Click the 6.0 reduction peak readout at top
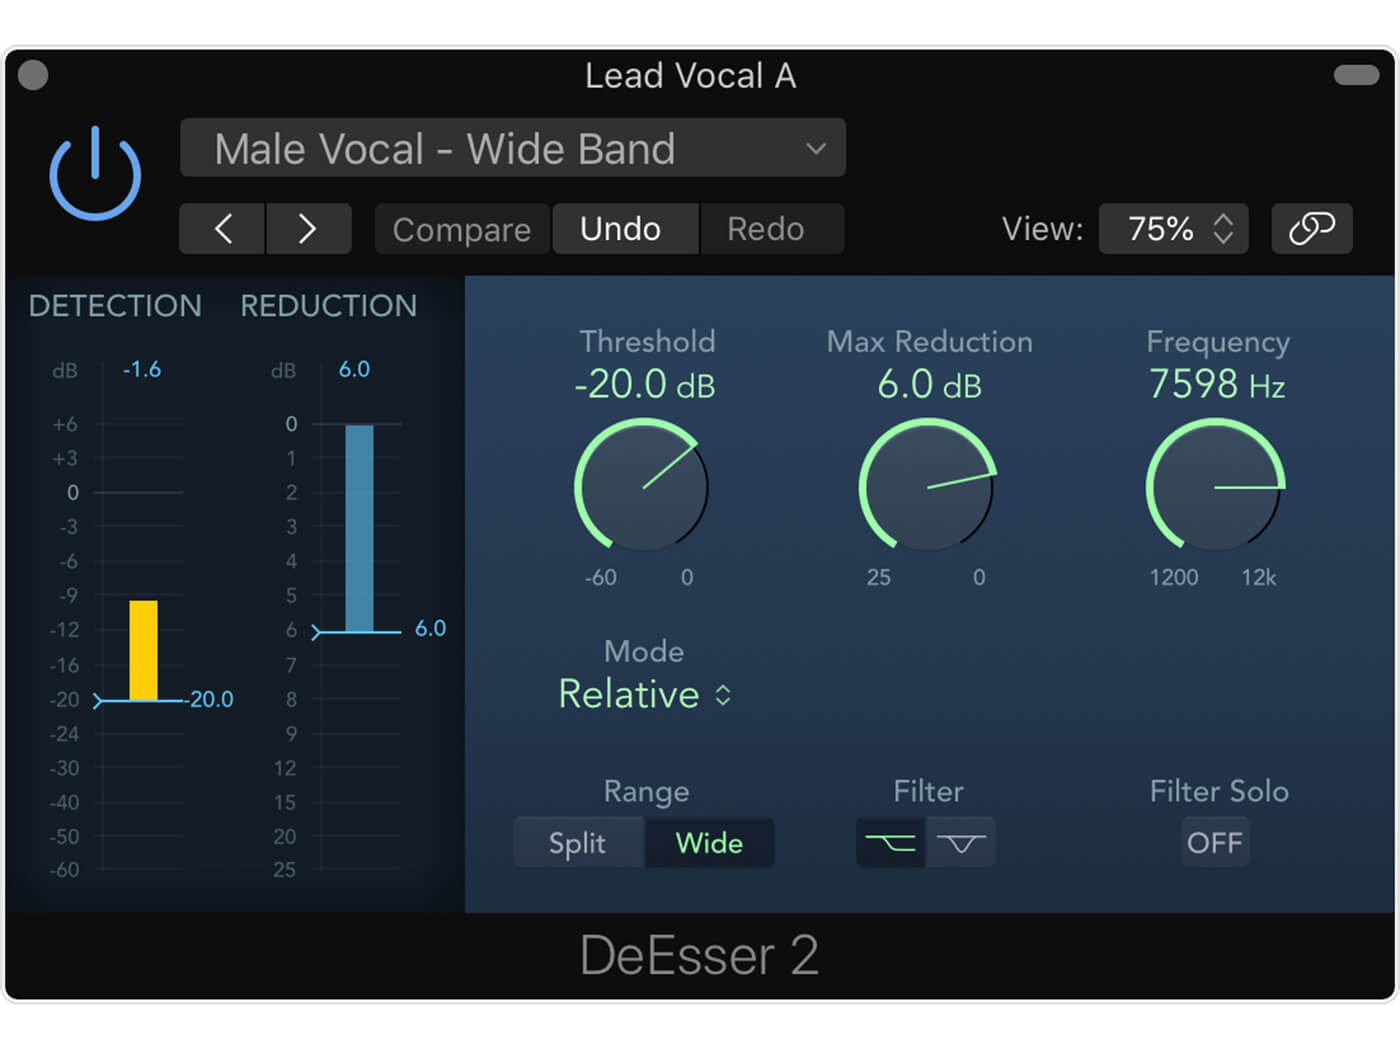 tap(354, 369)
